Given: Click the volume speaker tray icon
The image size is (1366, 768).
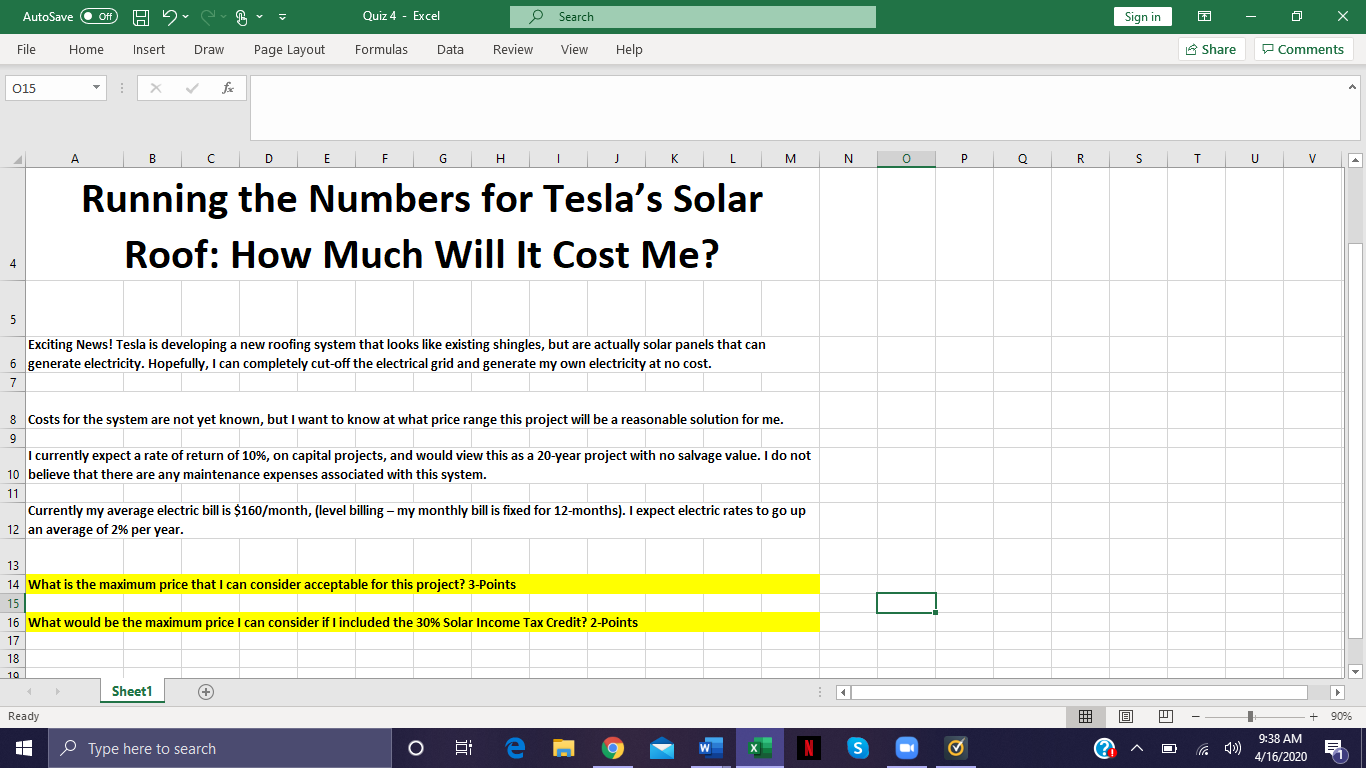Looking at the screenshot, I should [1233, 748].
